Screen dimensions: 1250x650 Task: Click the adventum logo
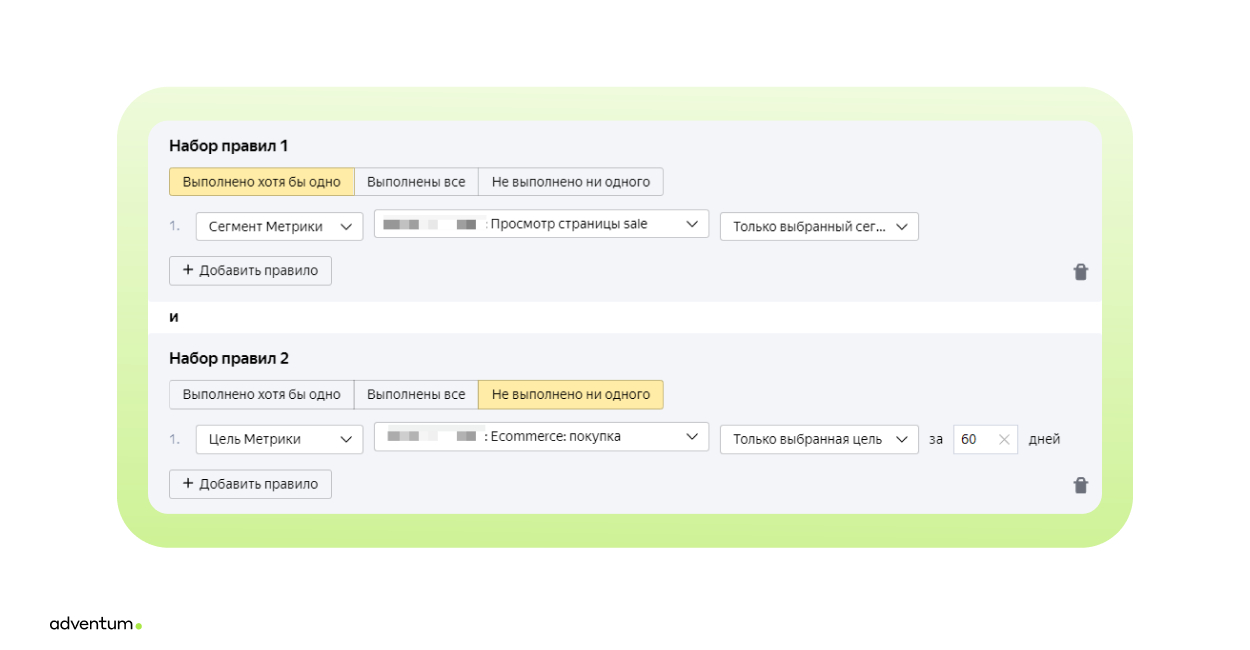(x=95, y=624)
